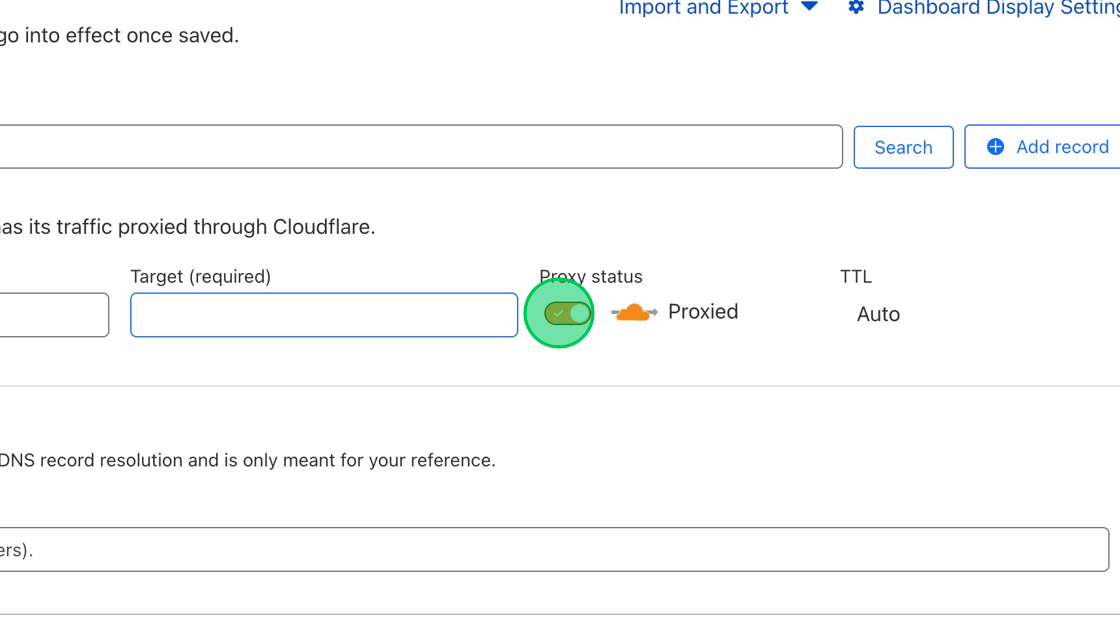Viewport: 1120px width, 626px height.
Task: Click the Import and Export chevron arrow
Action: [x=808, y=8]
